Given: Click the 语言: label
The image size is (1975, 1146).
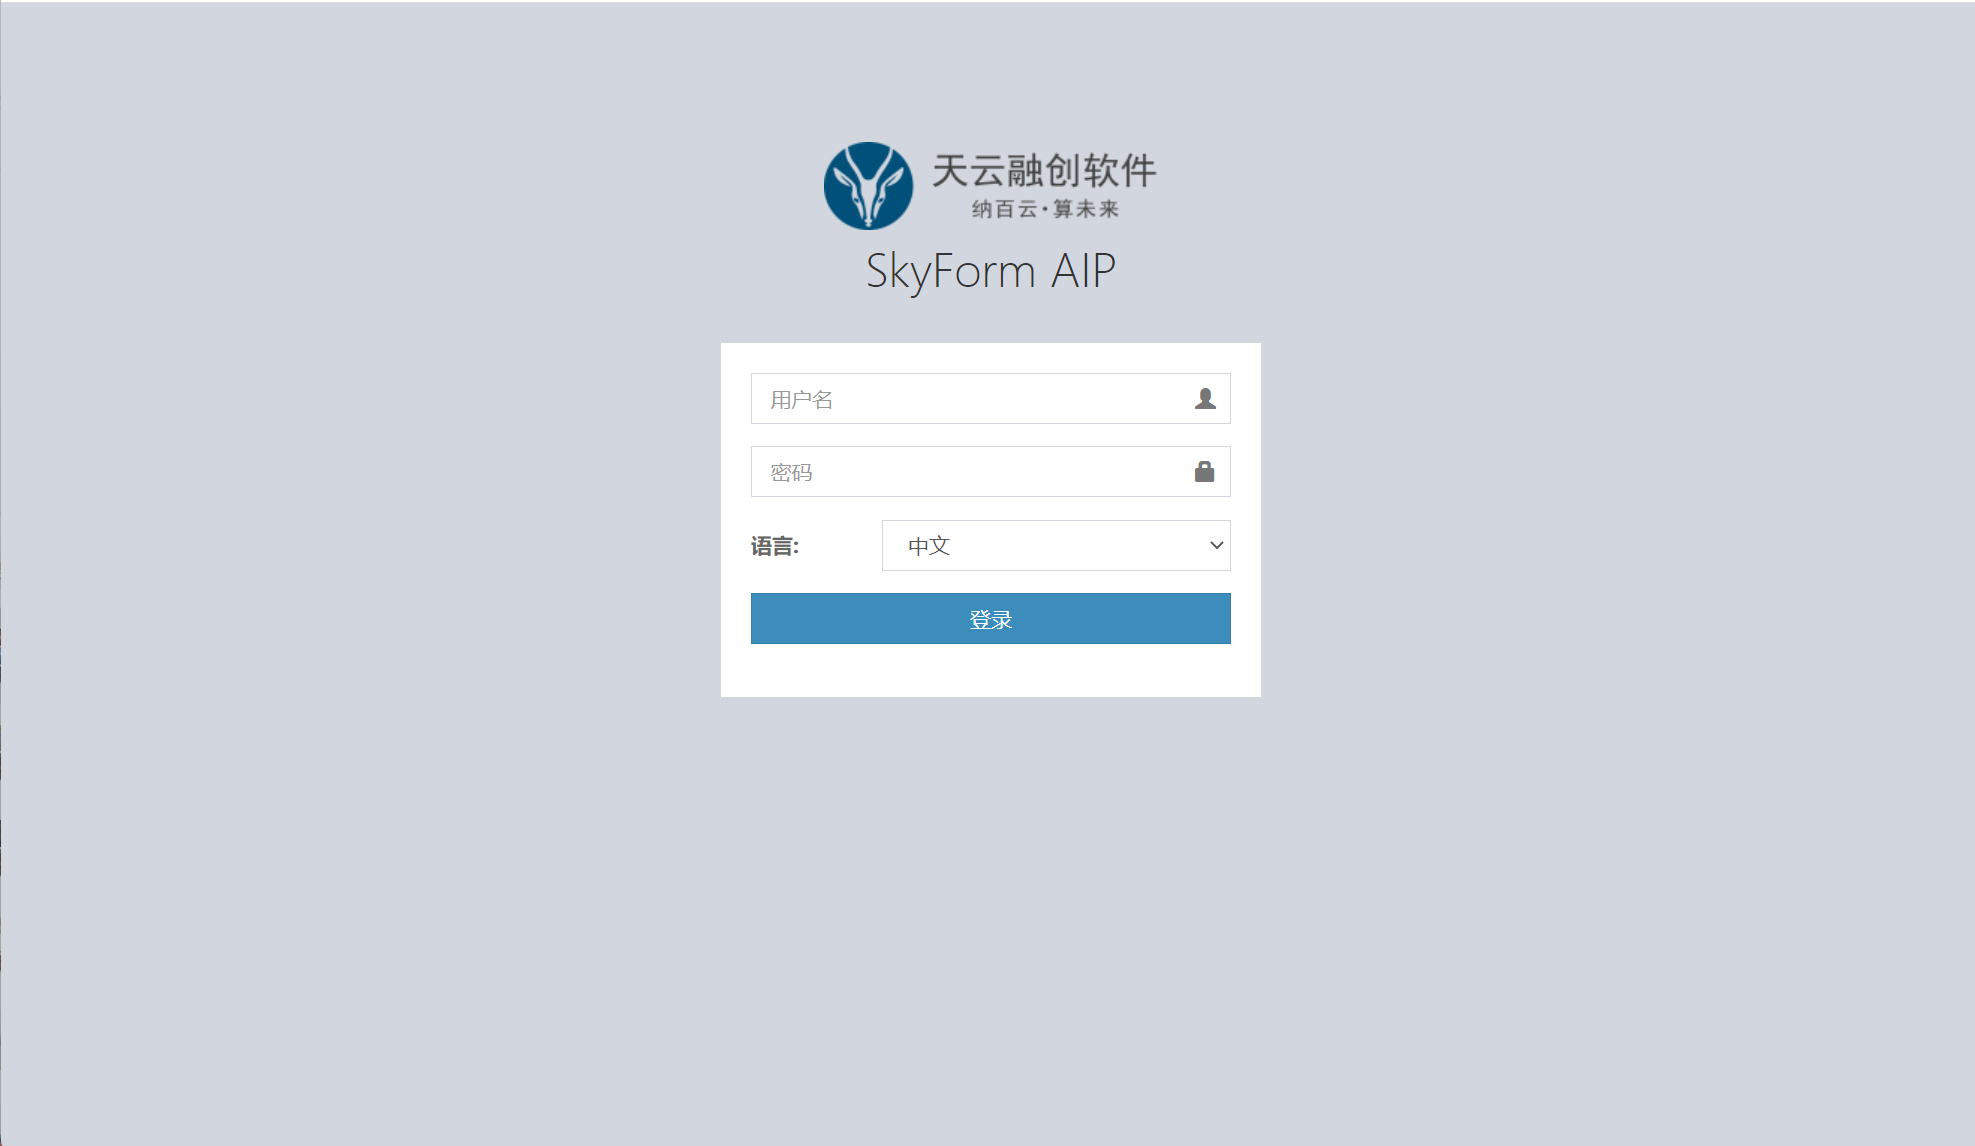Looking at the screenshot, I should (x=775, y=546).
